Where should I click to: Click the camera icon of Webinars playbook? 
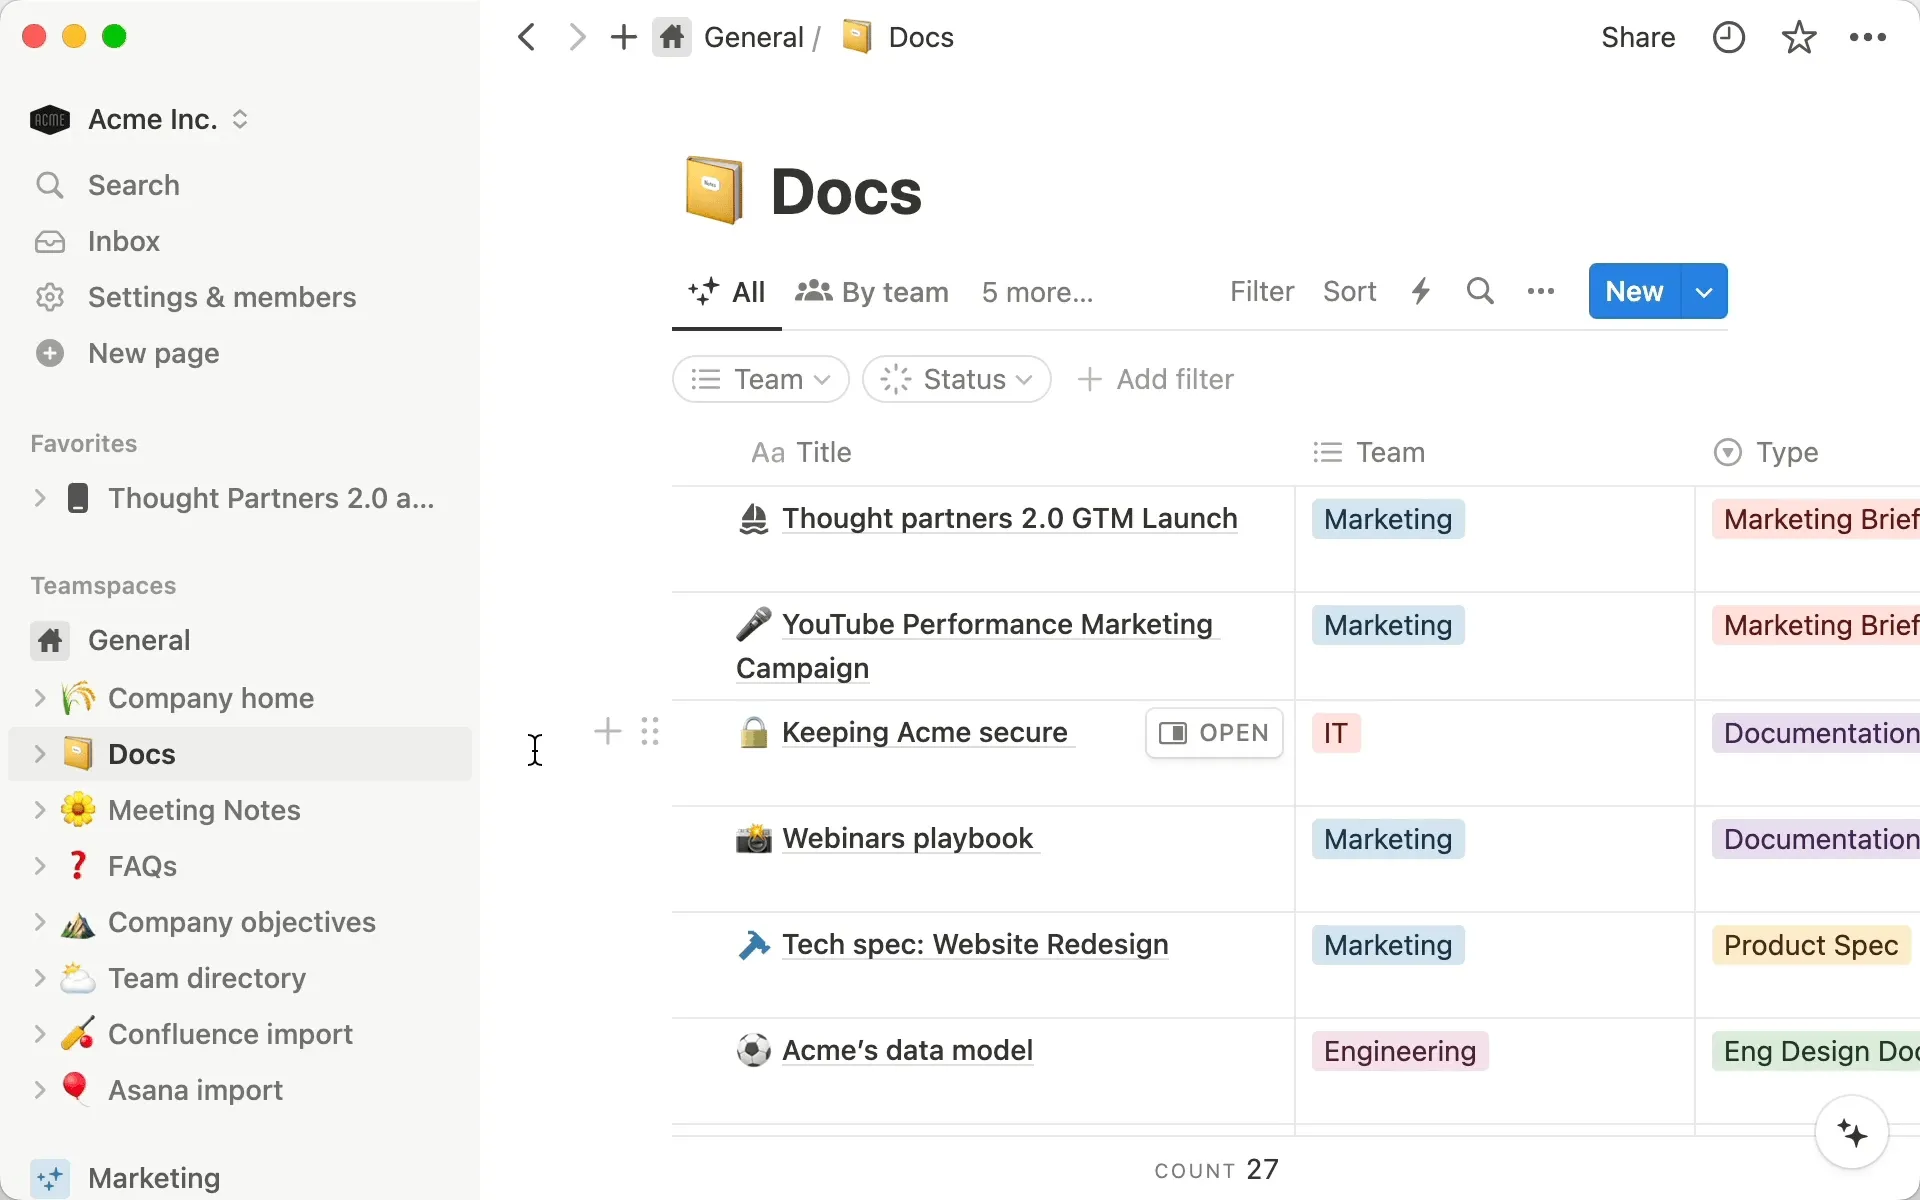pos(753,839)
